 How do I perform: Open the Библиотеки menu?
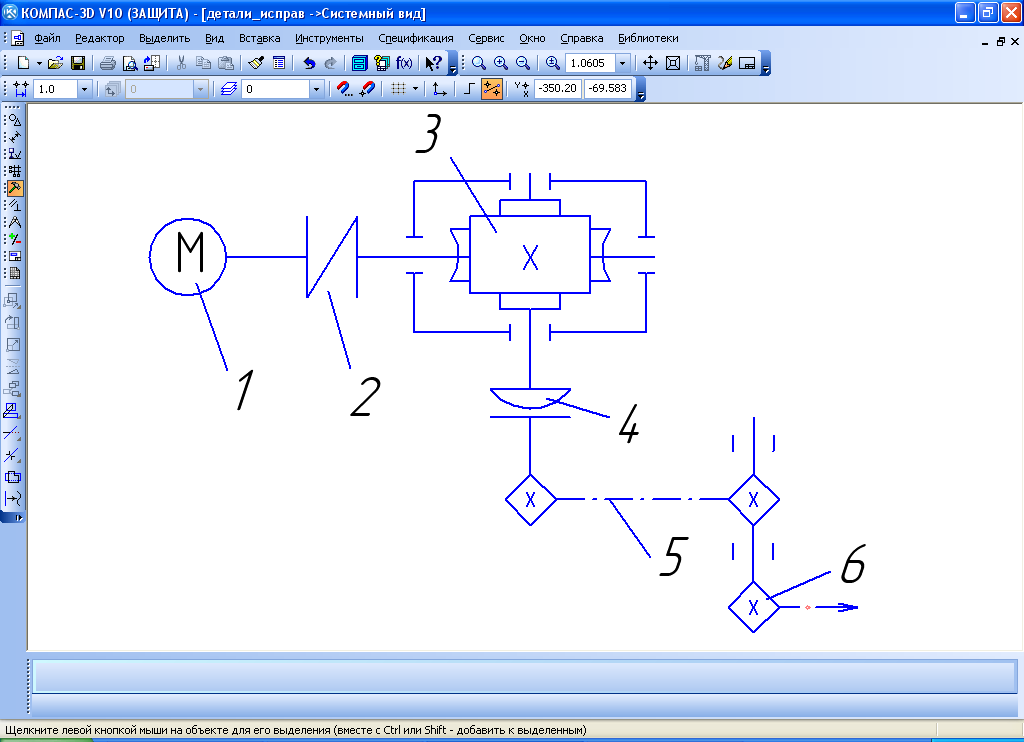pos(648,38)
